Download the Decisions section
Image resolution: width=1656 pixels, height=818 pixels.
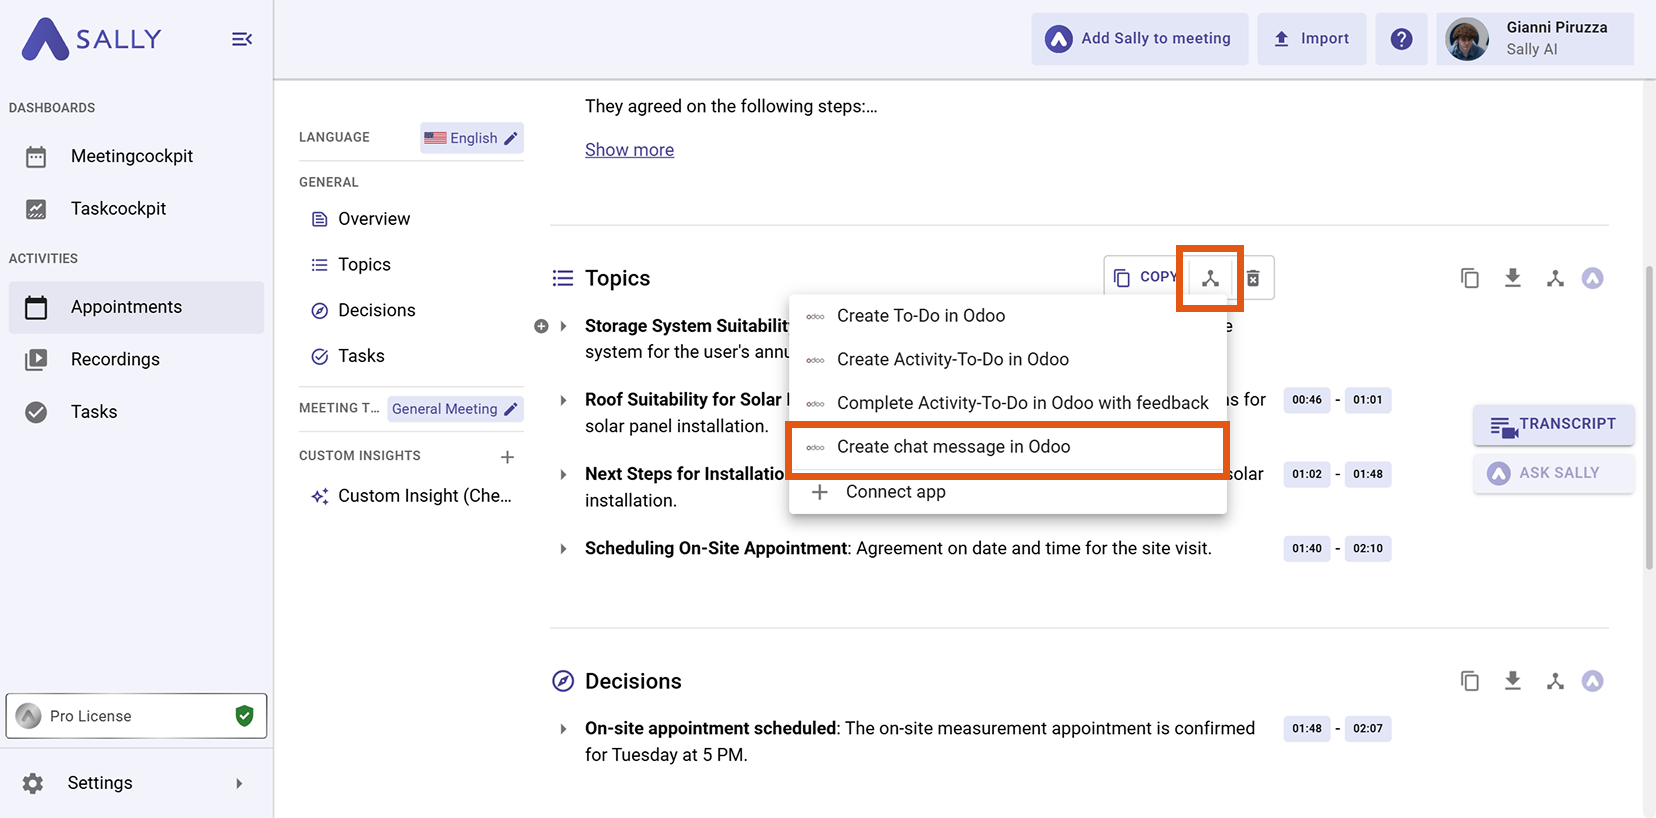coord(1512,681)
